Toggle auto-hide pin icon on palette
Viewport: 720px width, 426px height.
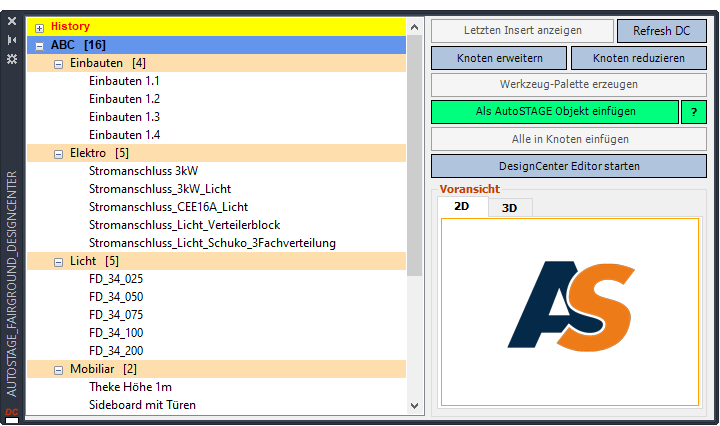12,40
